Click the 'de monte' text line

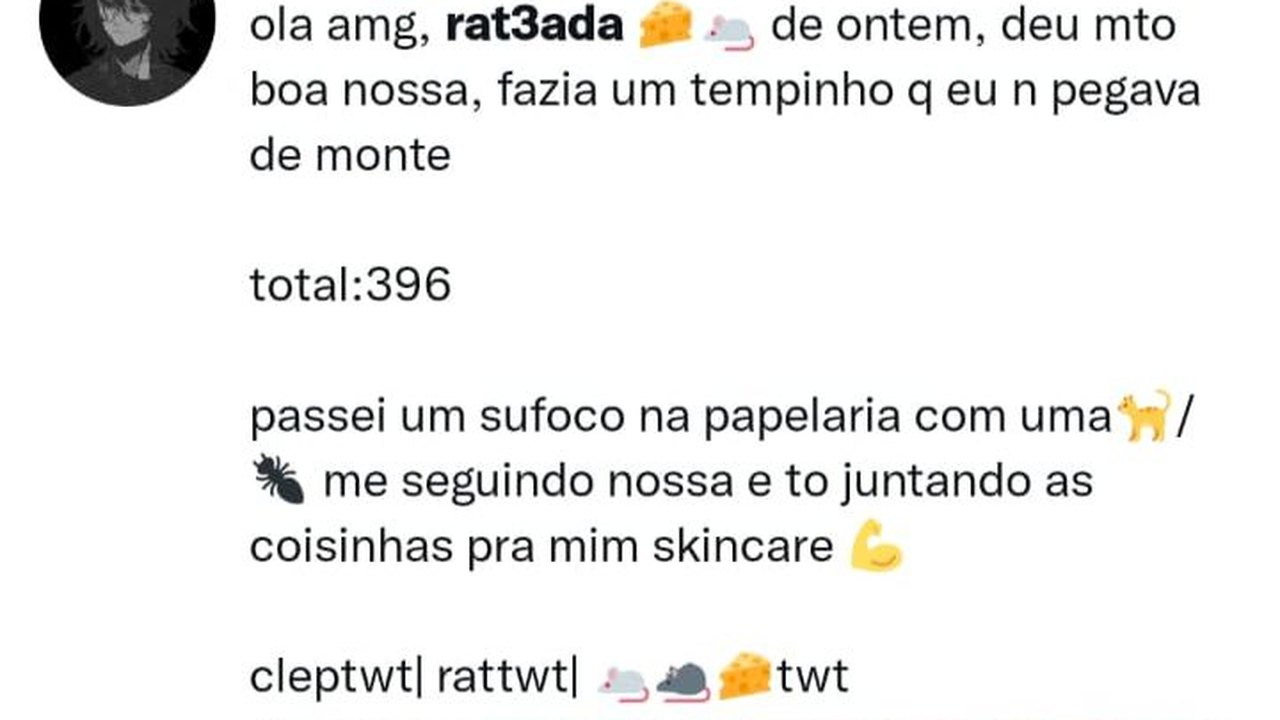(x=350, y=156)
